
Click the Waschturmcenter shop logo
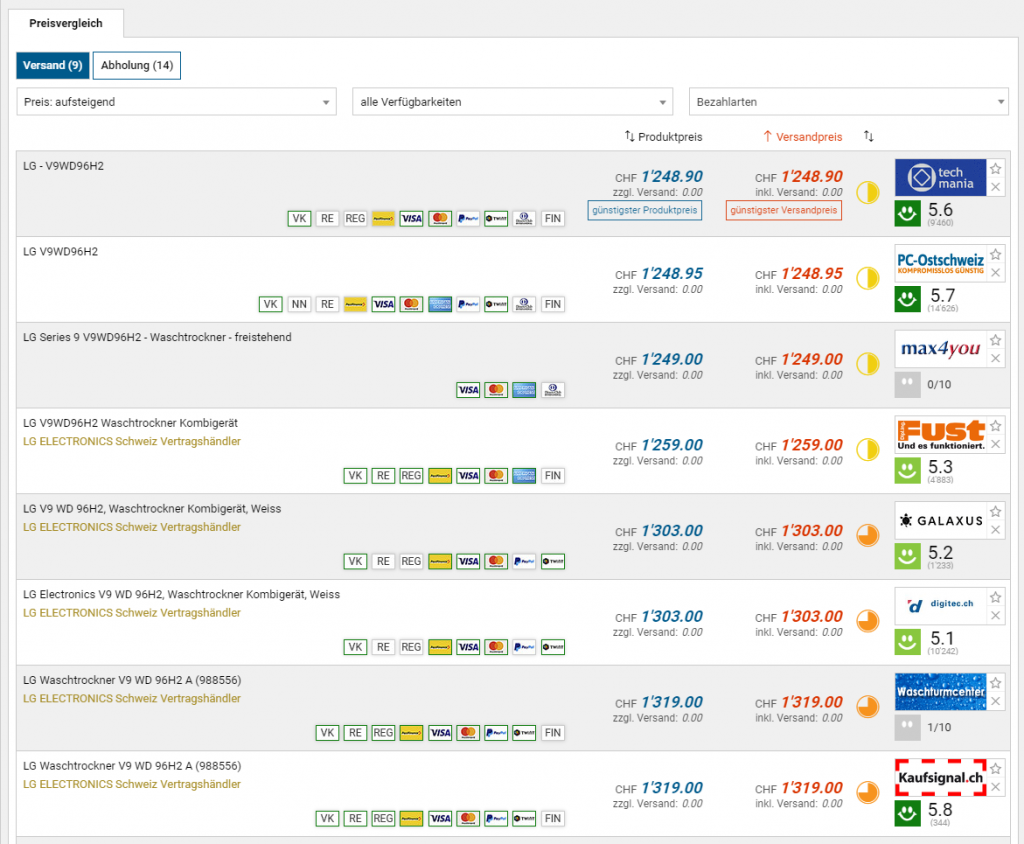pyautogui.click(x=940, y=692)
